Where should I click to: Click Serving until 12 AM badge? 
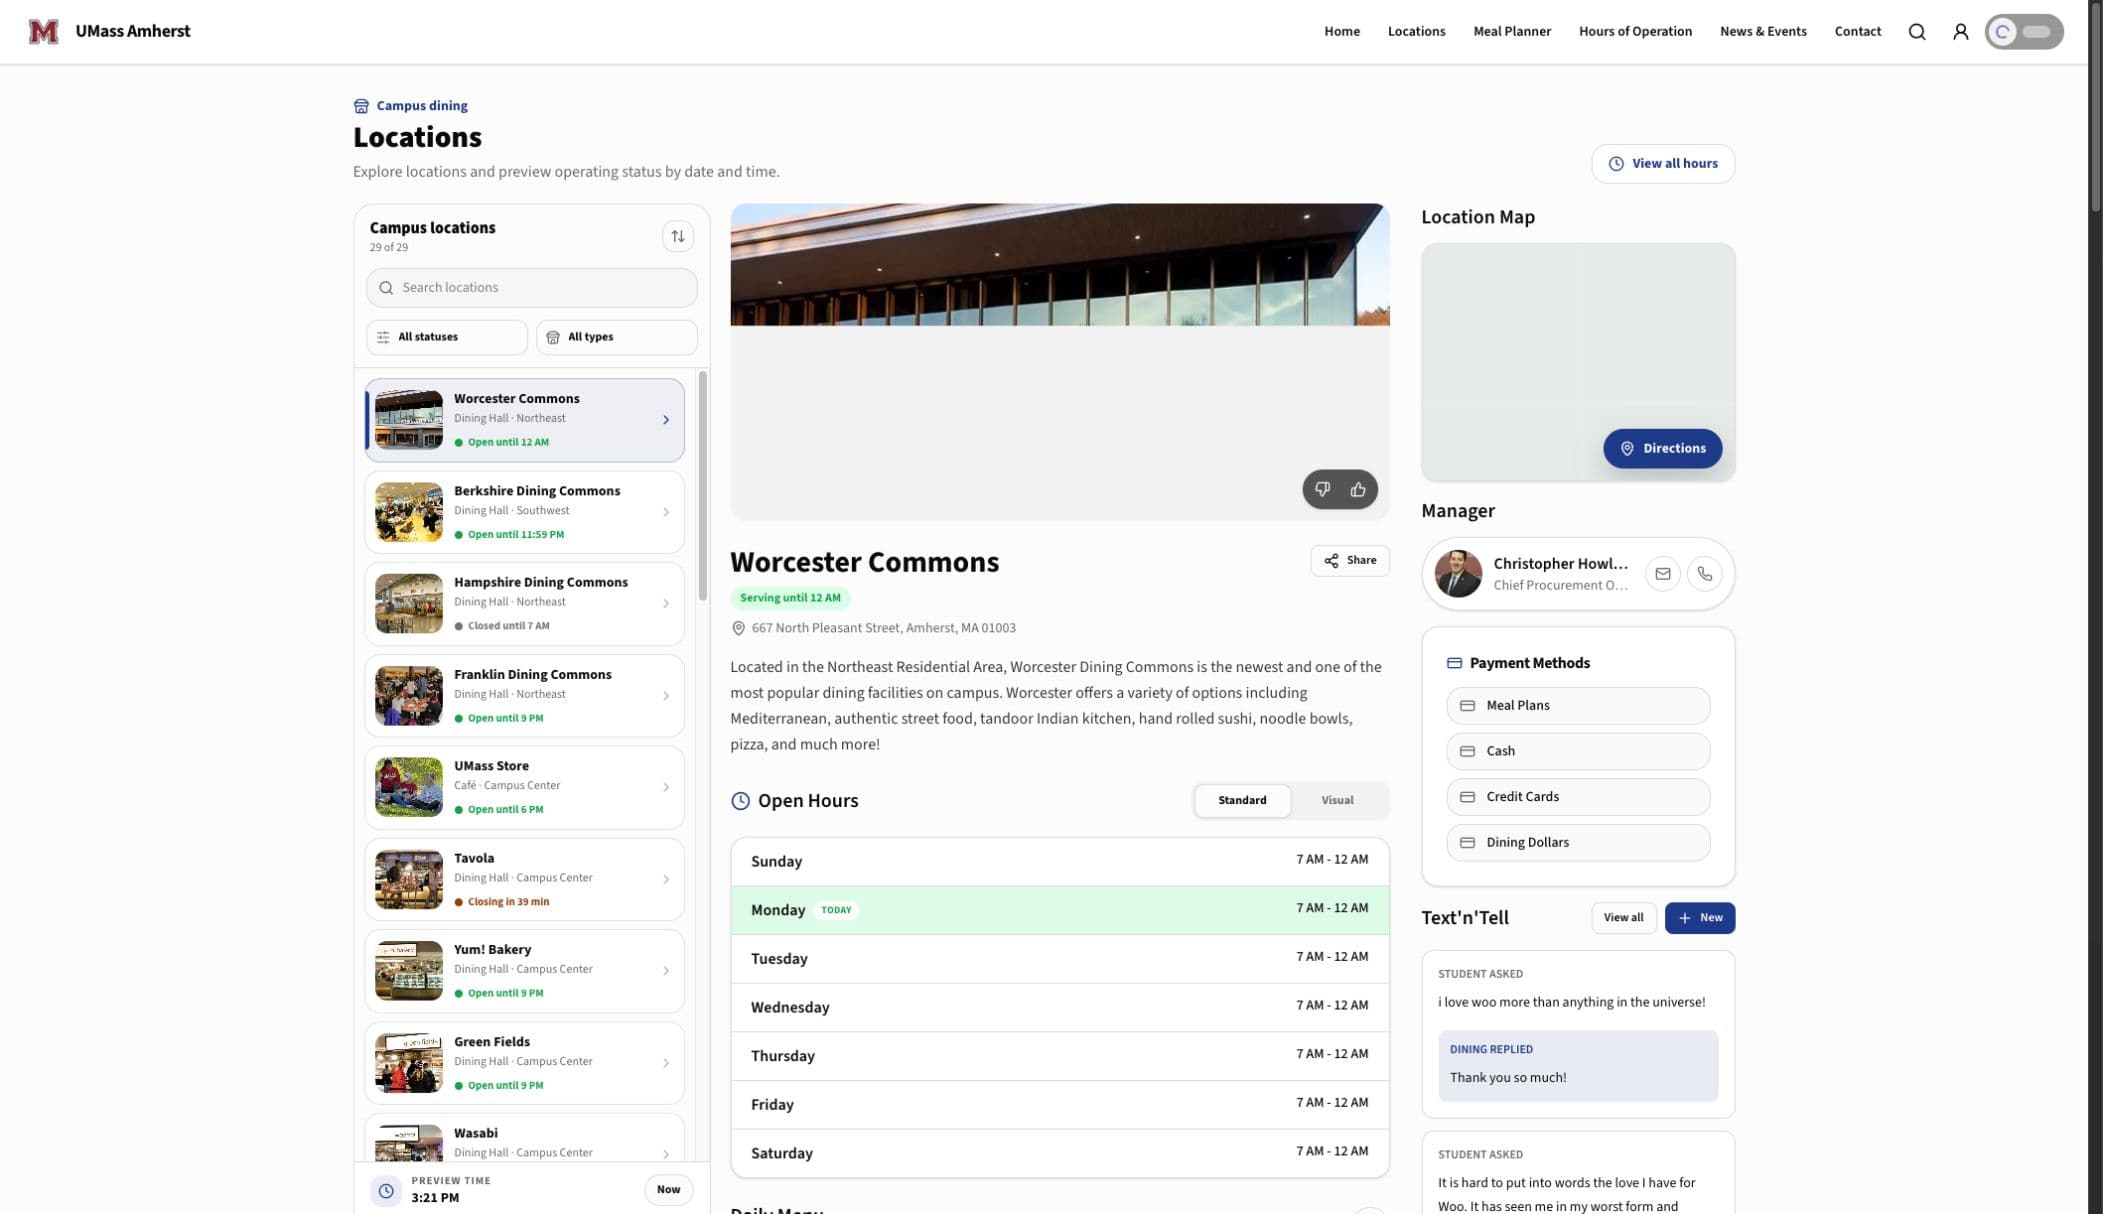pyautogui.click(x=789, y=598)
